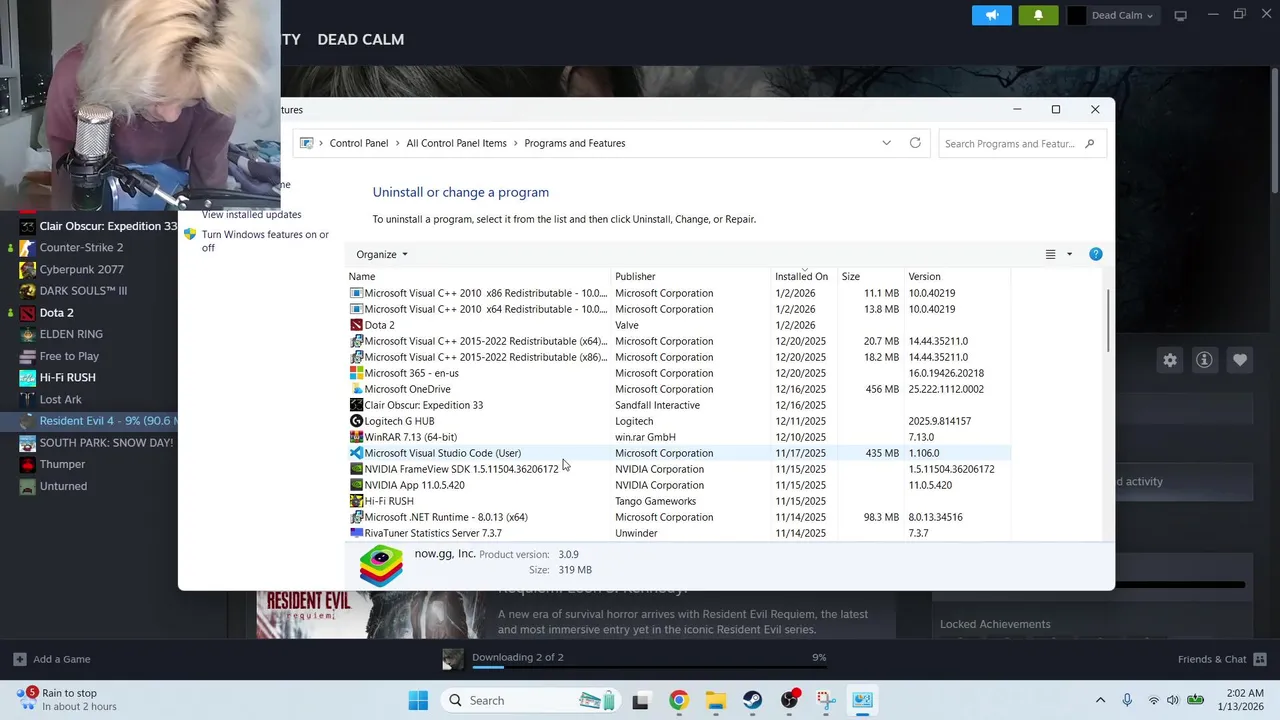This screenshot has width=1280, height=720.
Task: Open Steam notifications bell
Action: point(1038,15)
